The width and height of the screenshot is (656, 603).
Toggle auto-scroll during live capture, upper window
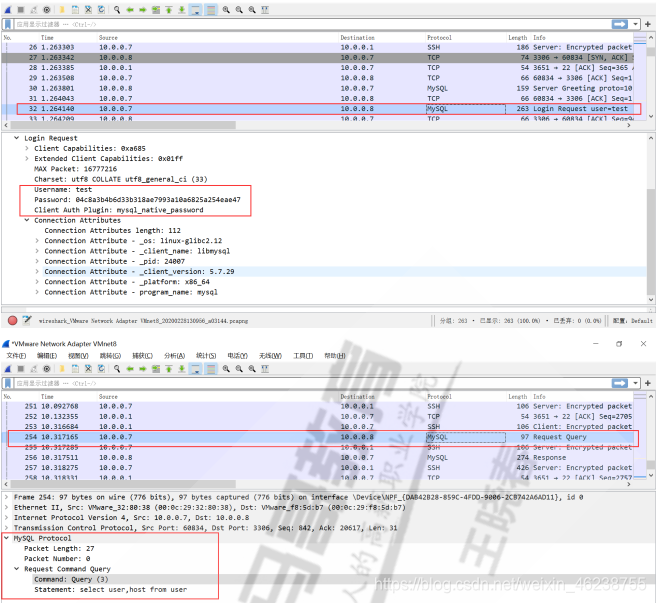[x=195, y=10]
